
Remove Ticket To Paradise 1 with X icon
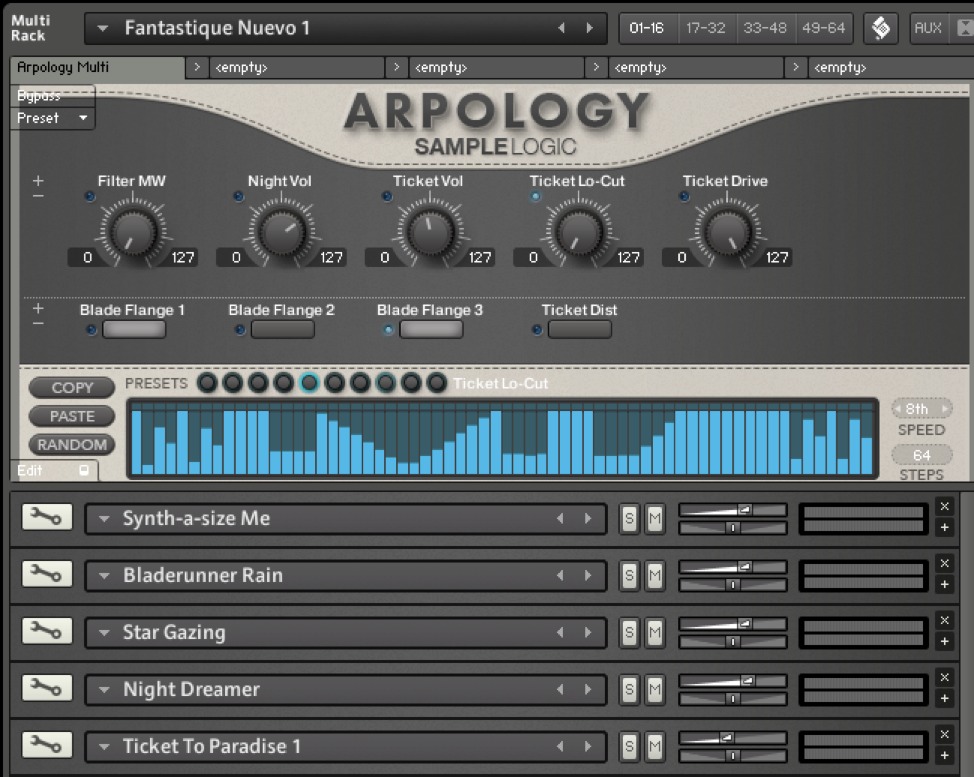click(x=944, y=734)
